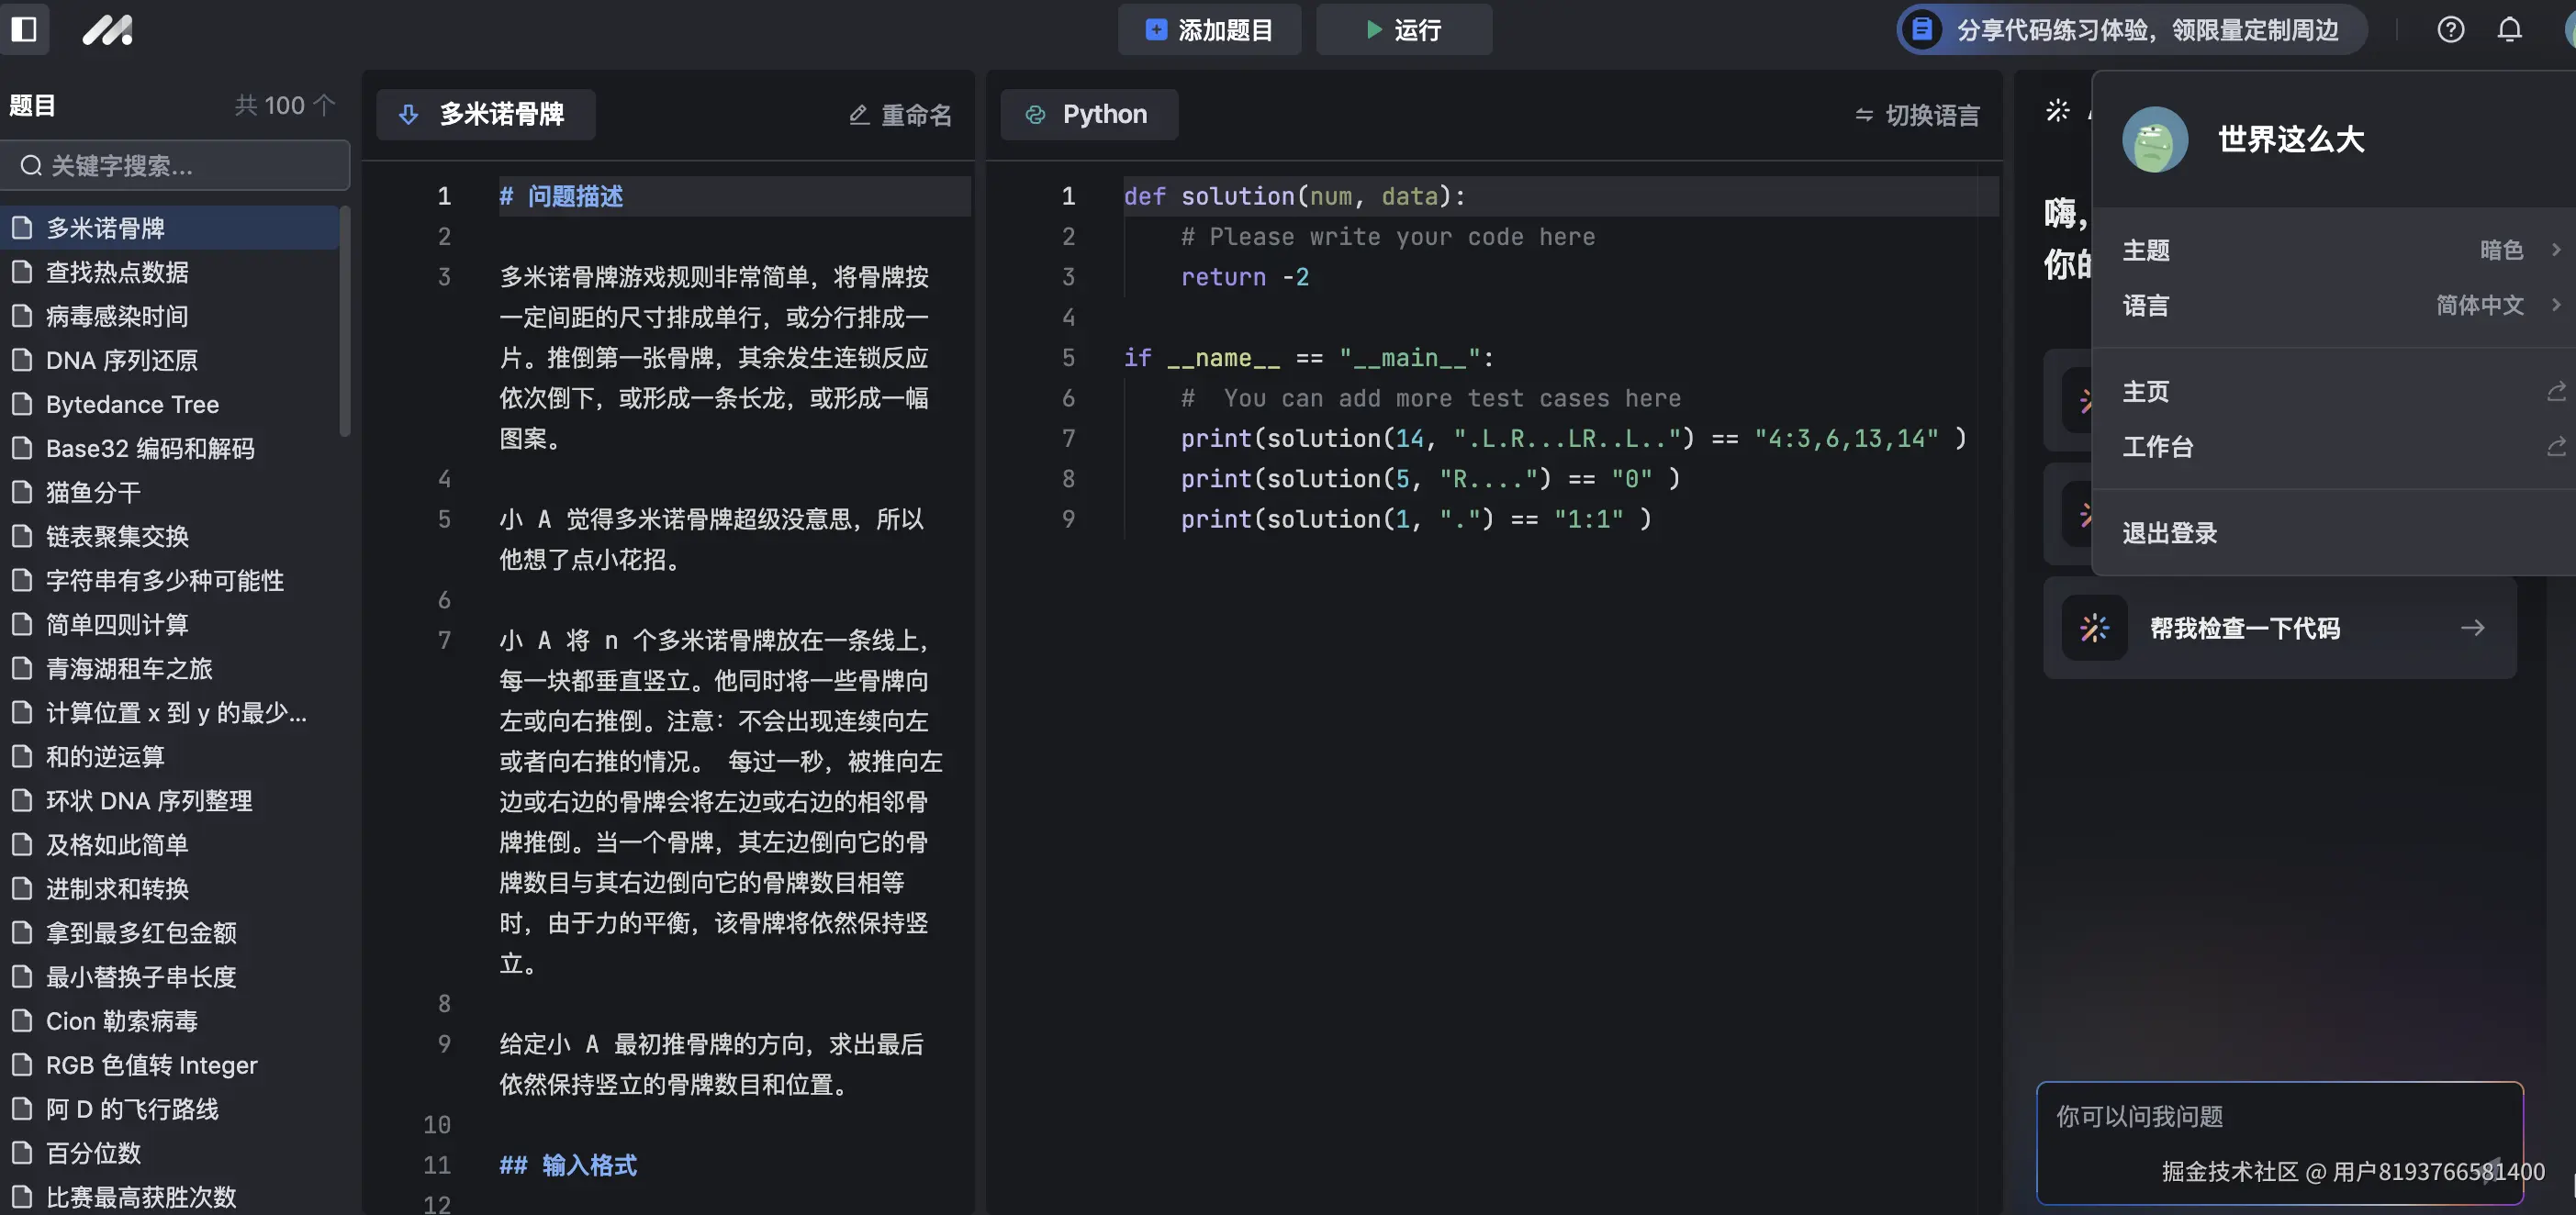
Task: Open 主页 in the user menu
Action: (x=2146, y=391)
